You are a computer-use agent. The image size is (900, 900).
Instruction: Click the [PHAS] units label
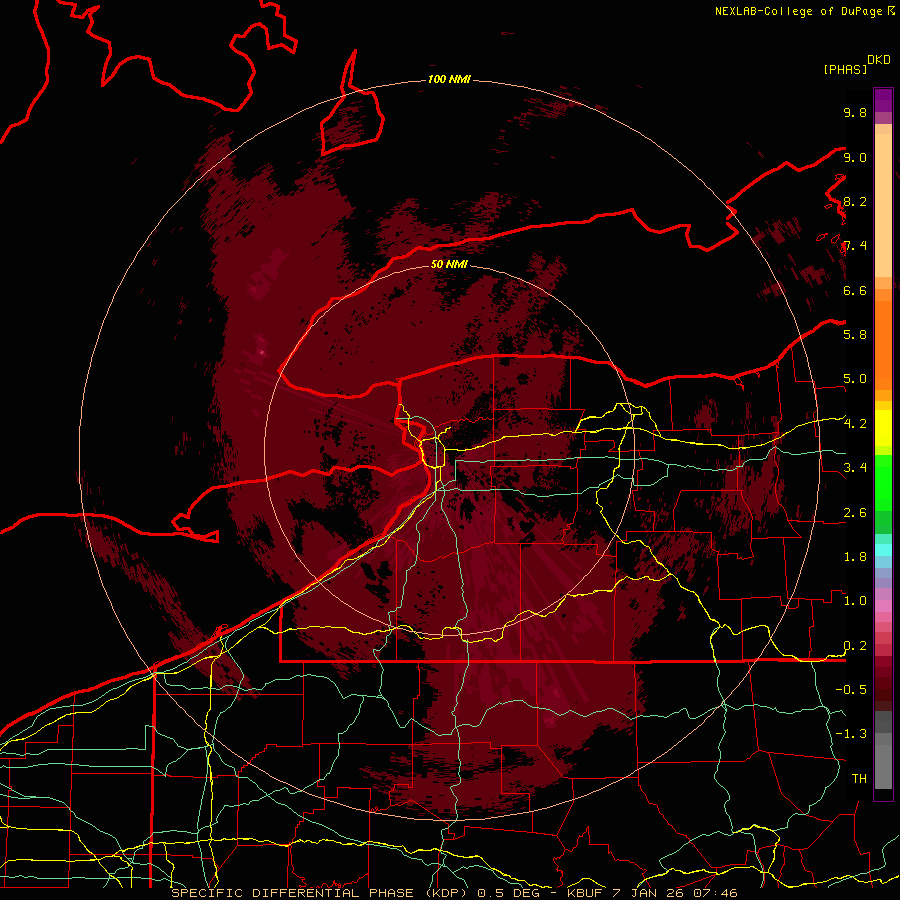845,69
